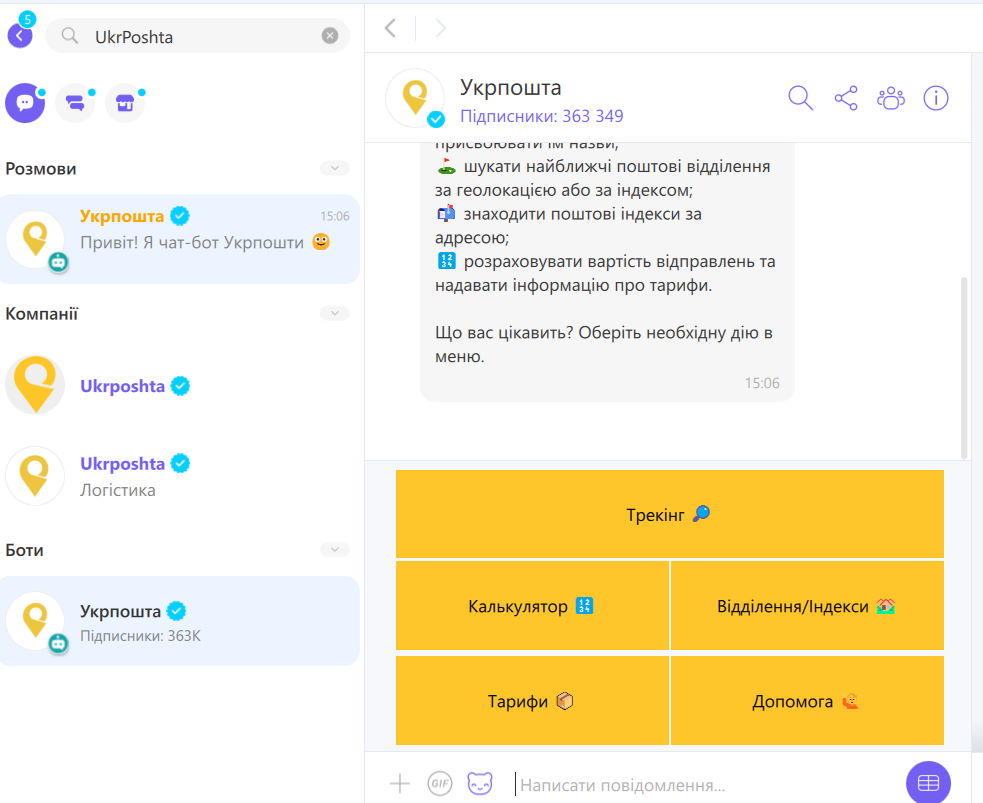Open the info panel icon for Укрпошта
This screenshot has width=983, height=803.
[935, 98]
